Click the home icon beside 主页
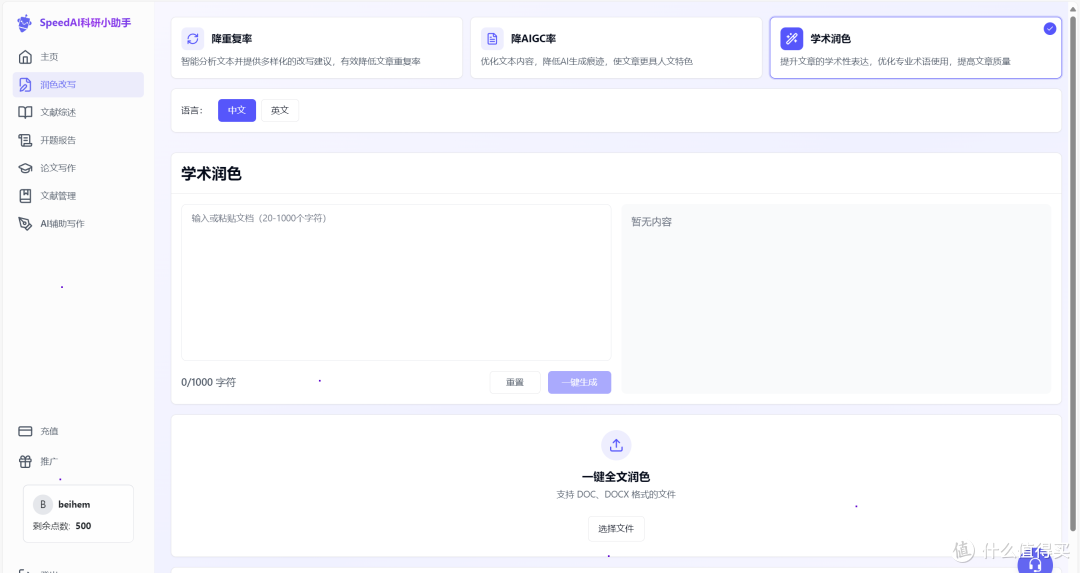 [25, 56]
